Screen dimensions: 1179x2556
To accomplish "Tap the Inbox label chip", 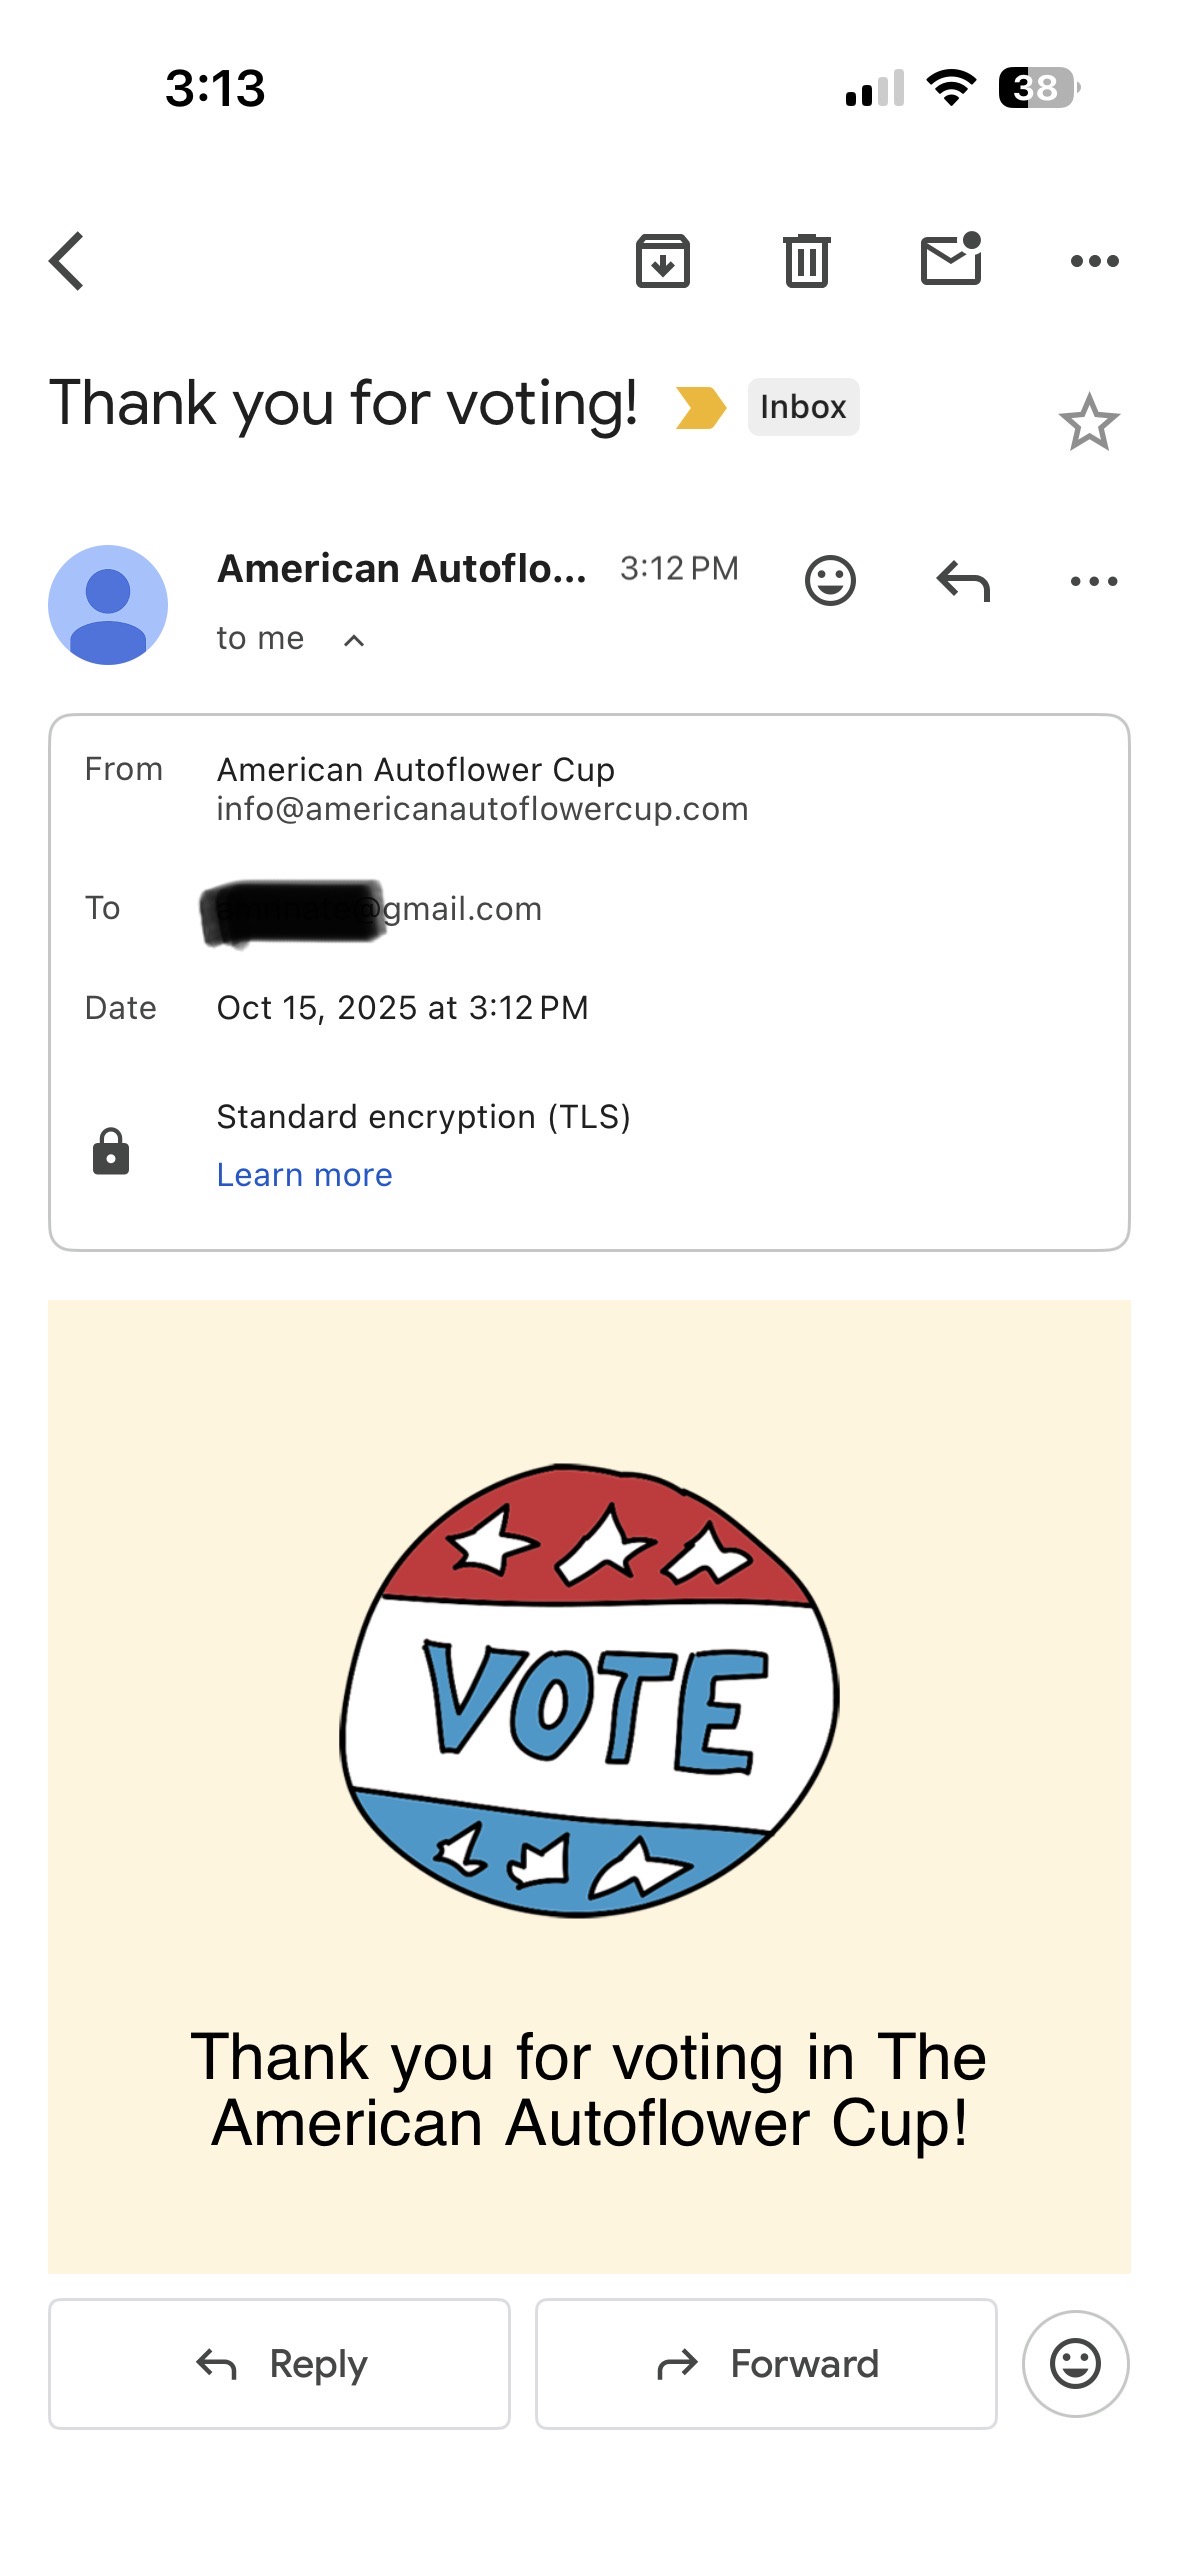I will 802,407.
